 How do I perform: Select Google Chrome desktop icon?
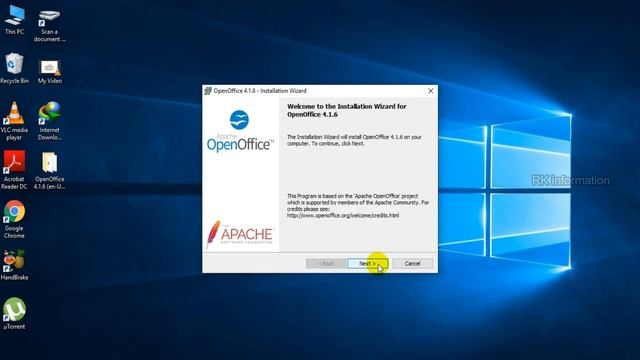pos(14,219)
